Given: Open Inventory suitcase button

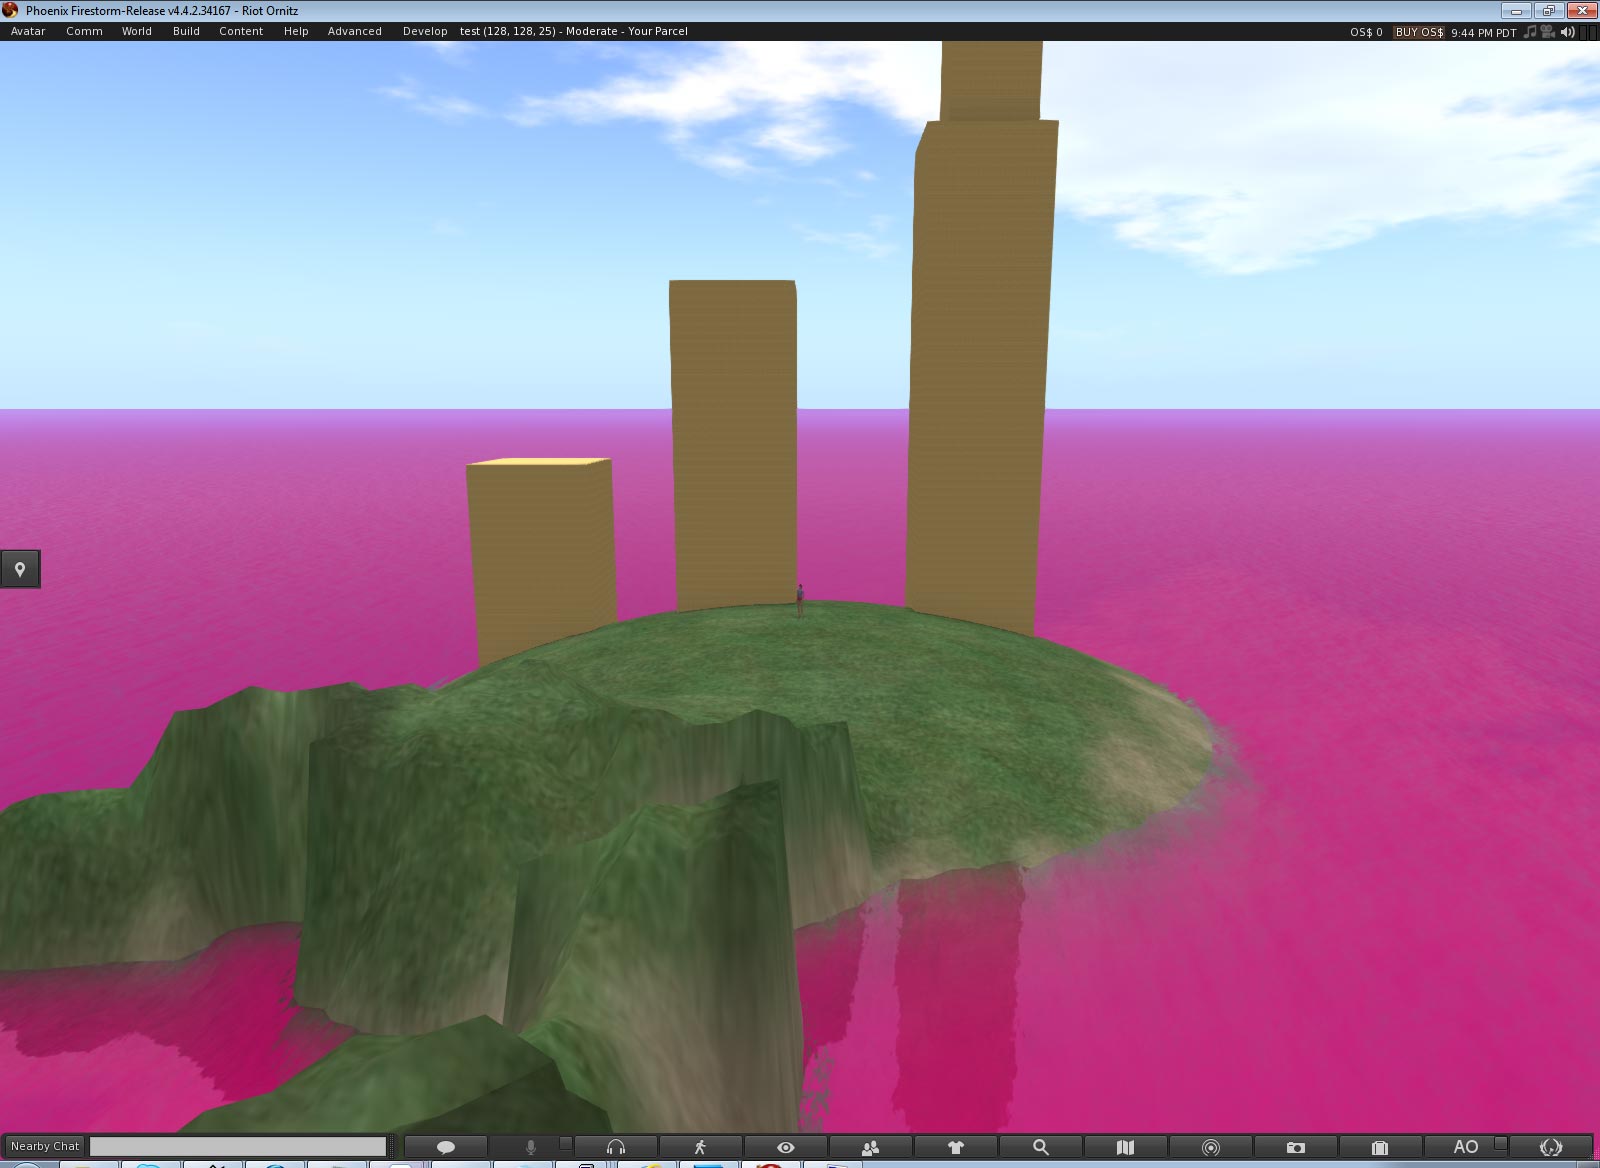Looking at the screenshot, I should (1381, 1147).
